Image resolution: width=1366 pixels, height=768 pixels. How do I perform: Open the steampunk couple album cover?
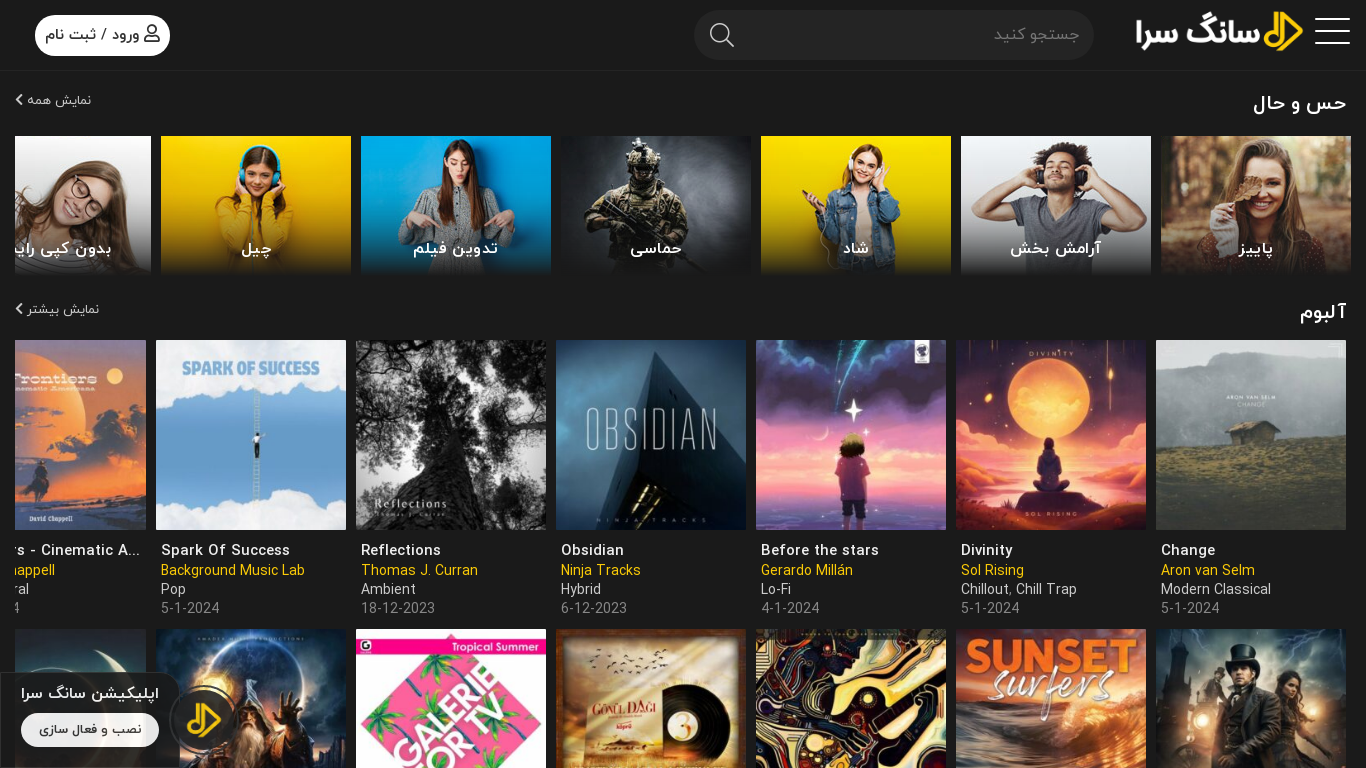tap(1251, 698)
